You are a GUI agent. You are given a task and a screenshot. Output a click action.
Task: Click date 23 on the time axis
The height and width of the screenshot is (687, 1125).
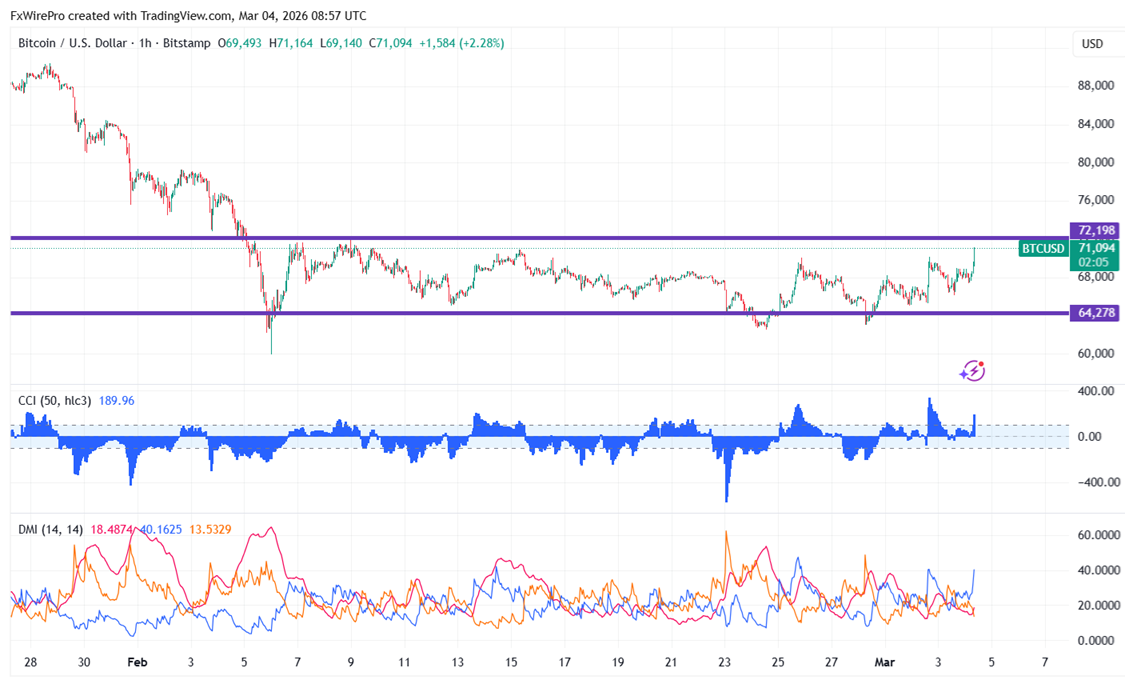pyautogui.click(x=724, y=662)
